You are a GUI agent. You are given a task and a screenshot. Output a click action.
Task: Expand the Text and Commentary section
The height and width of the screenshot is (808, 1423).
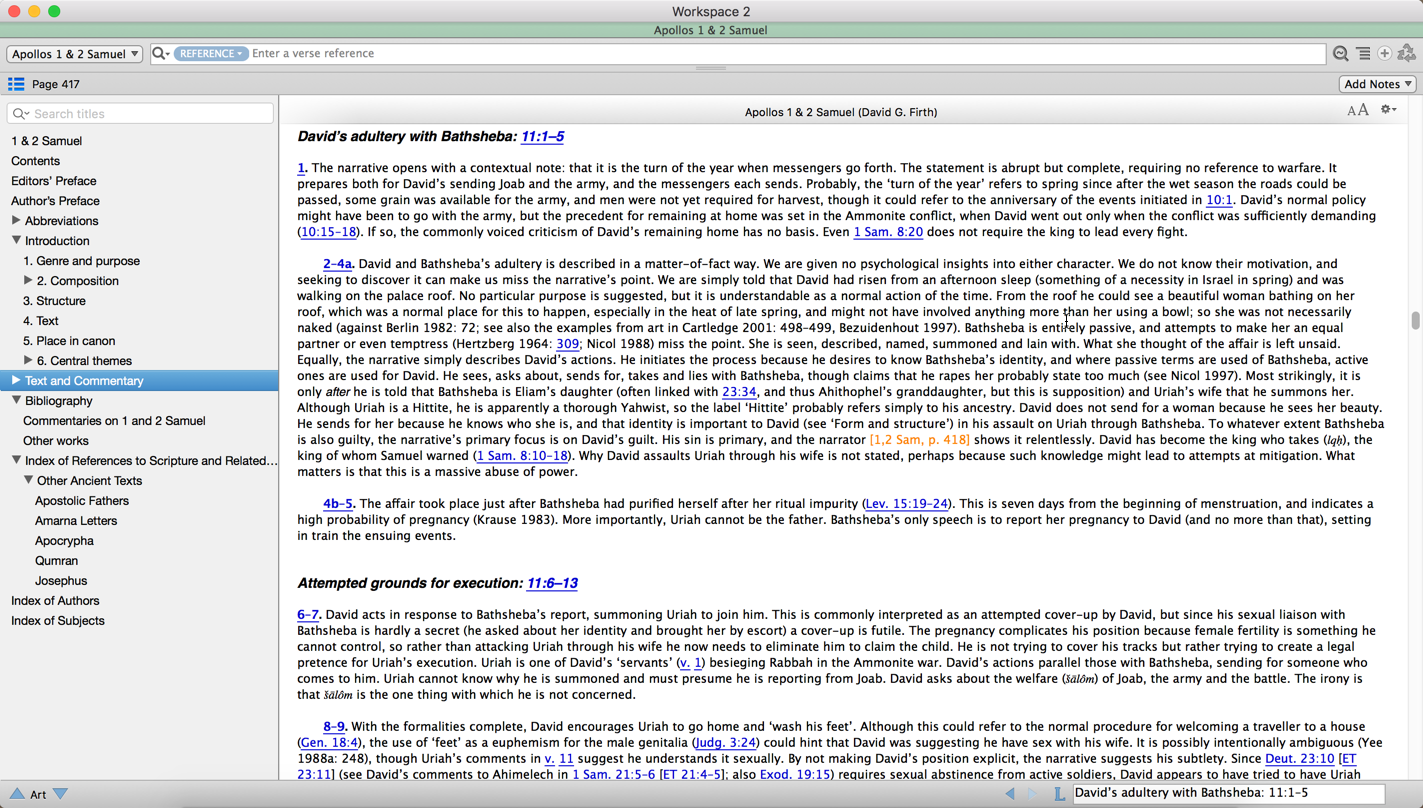16,380
